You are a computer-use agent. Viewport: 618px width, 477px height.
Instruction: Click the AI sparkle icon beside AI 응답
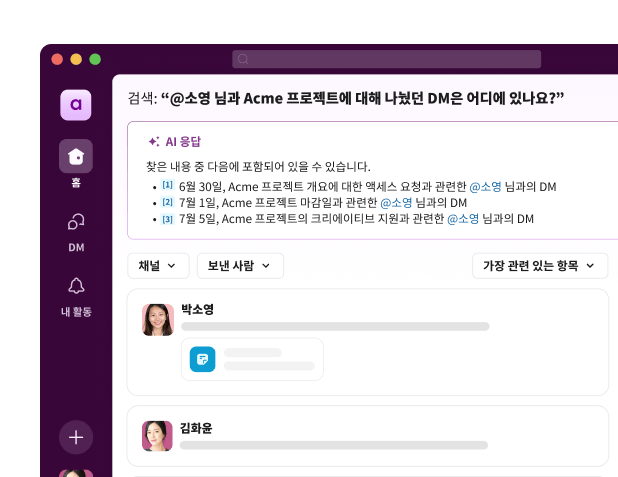154,142
